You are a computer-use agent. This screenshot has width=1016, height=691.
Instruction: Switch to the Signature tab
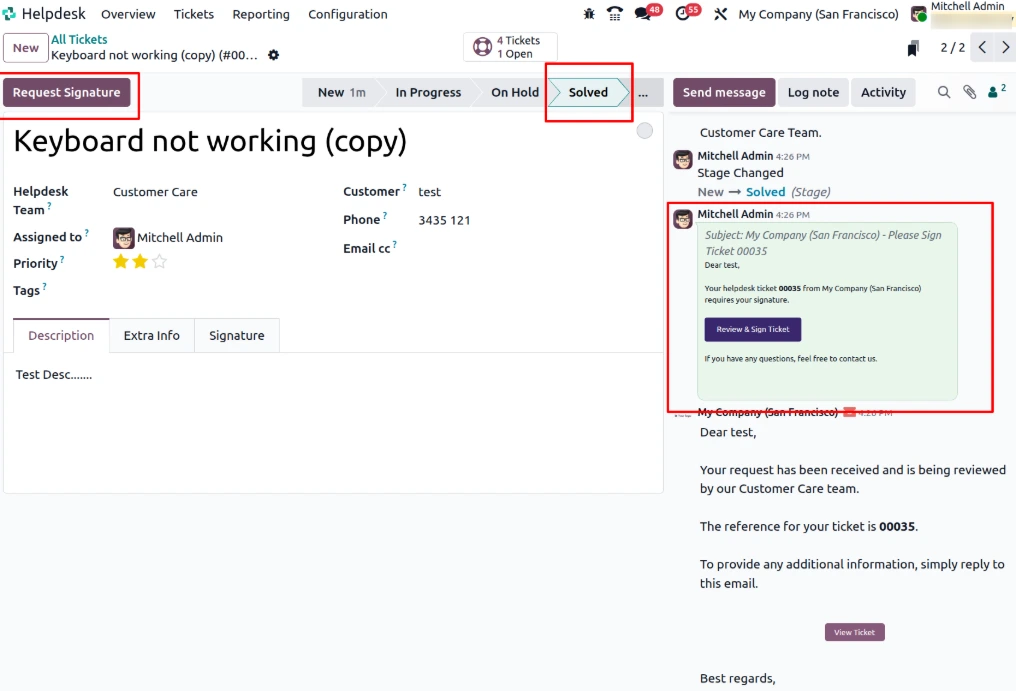point(237,336)
